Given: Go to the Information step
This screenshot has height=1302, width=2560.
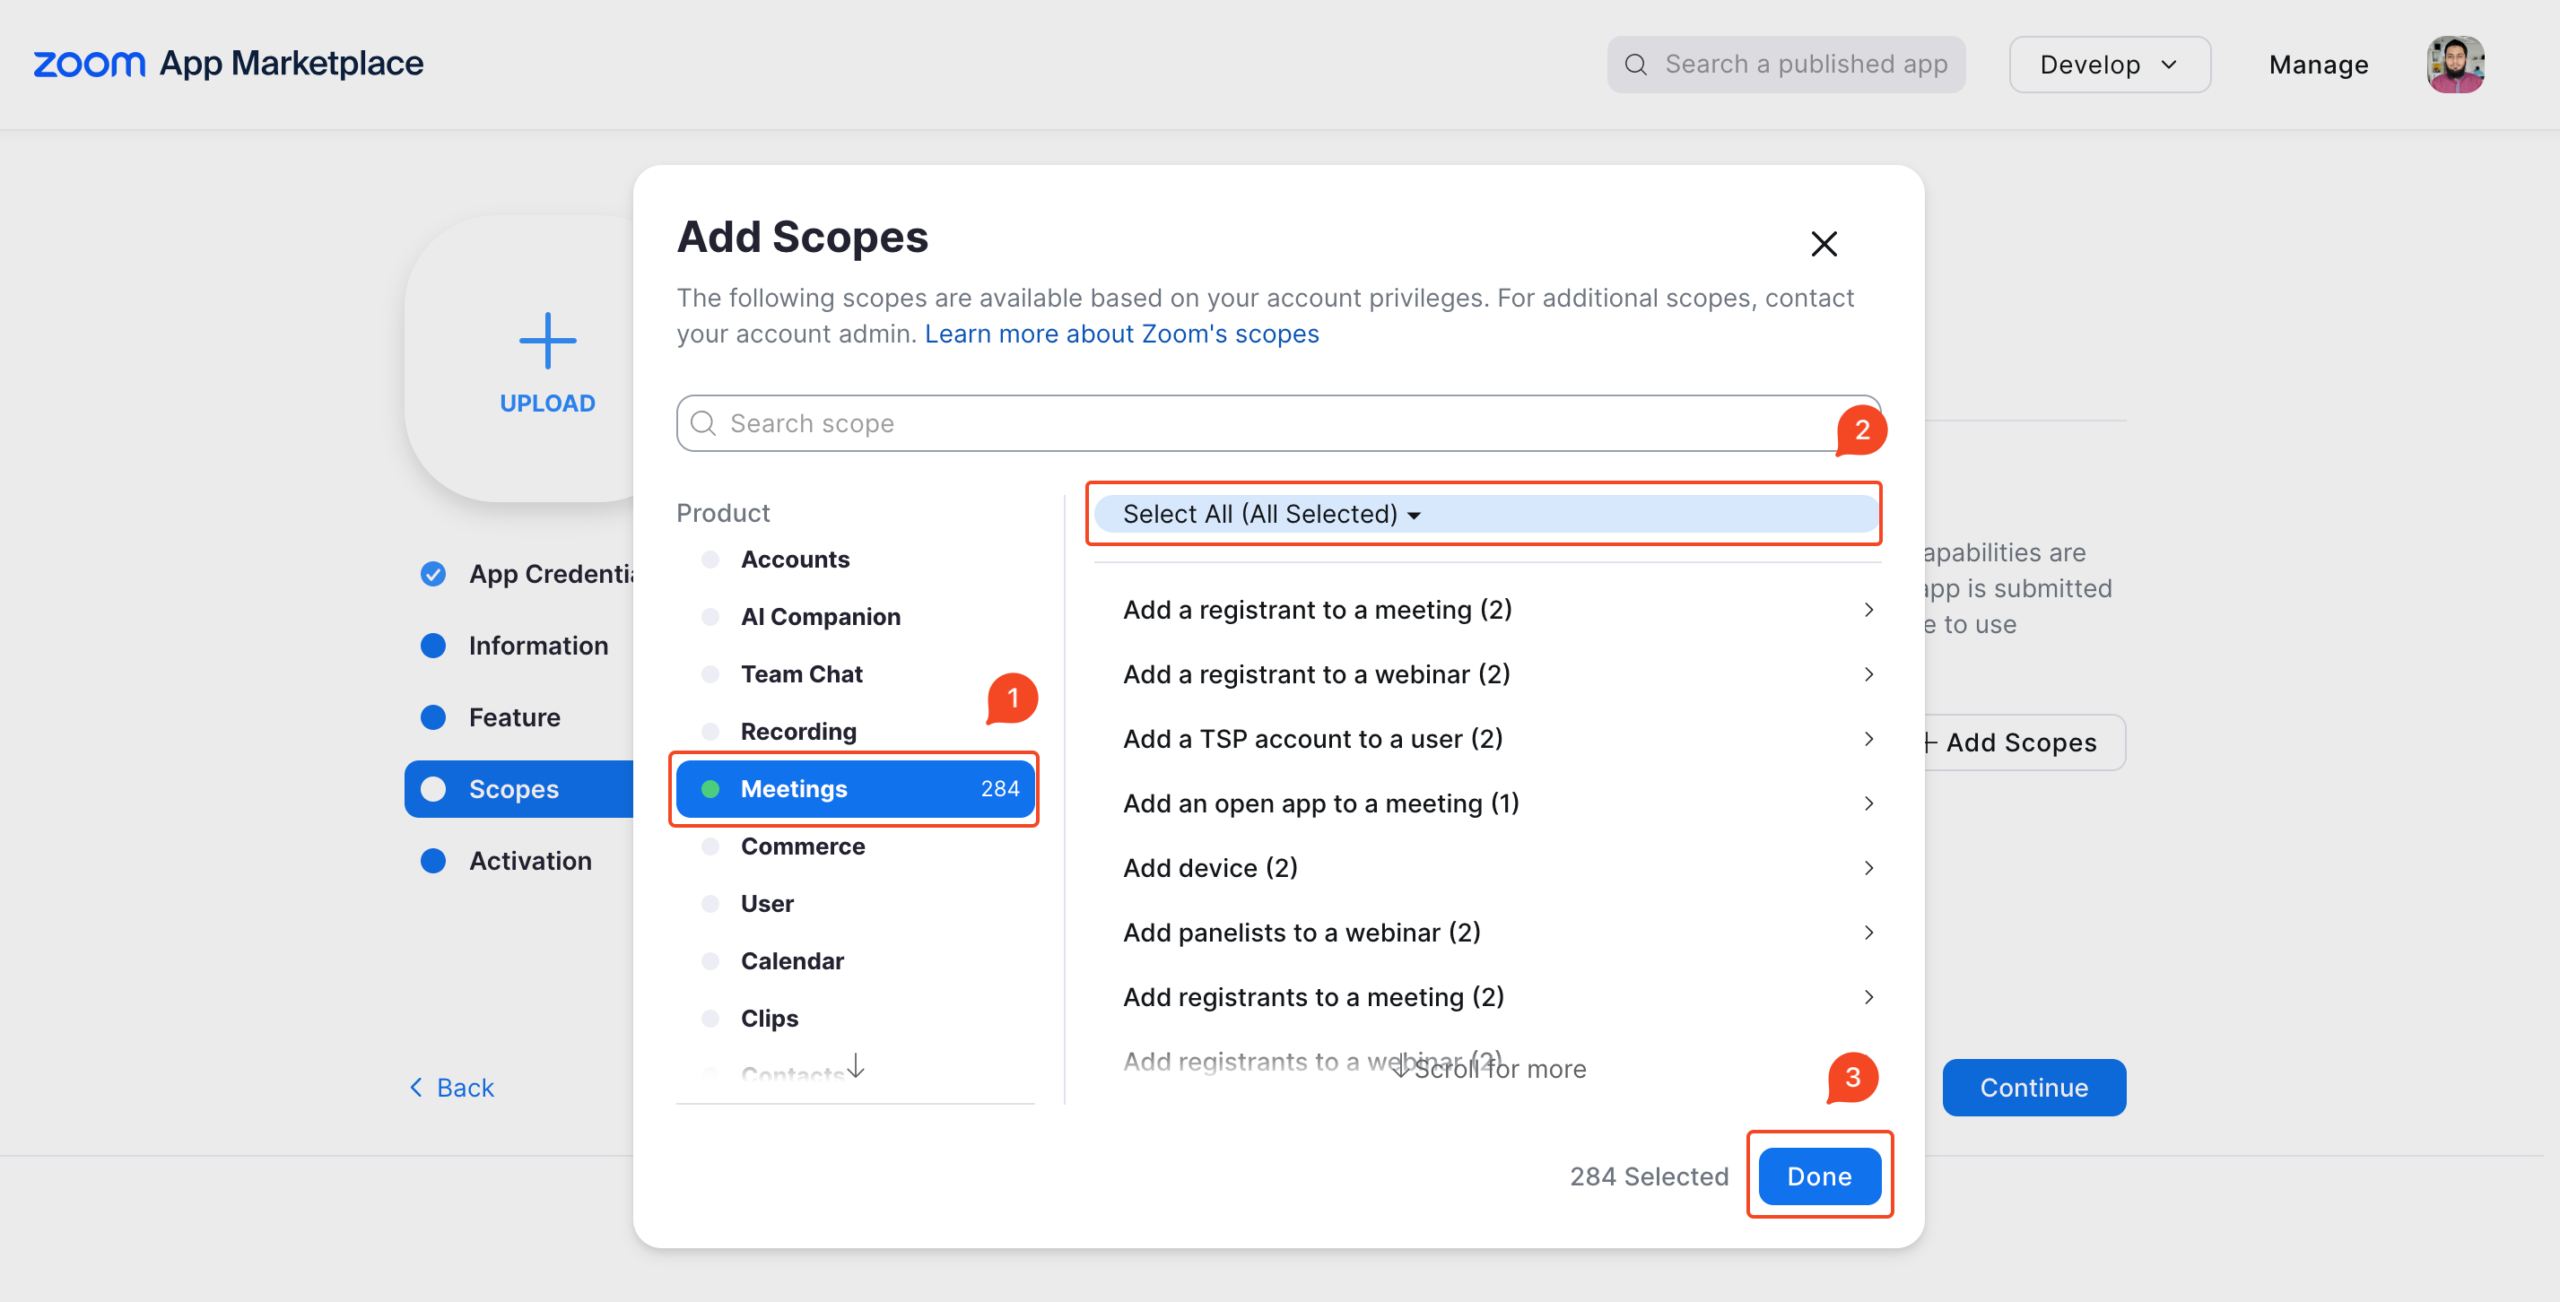Looking at the screenshot, I should [514, 646].
